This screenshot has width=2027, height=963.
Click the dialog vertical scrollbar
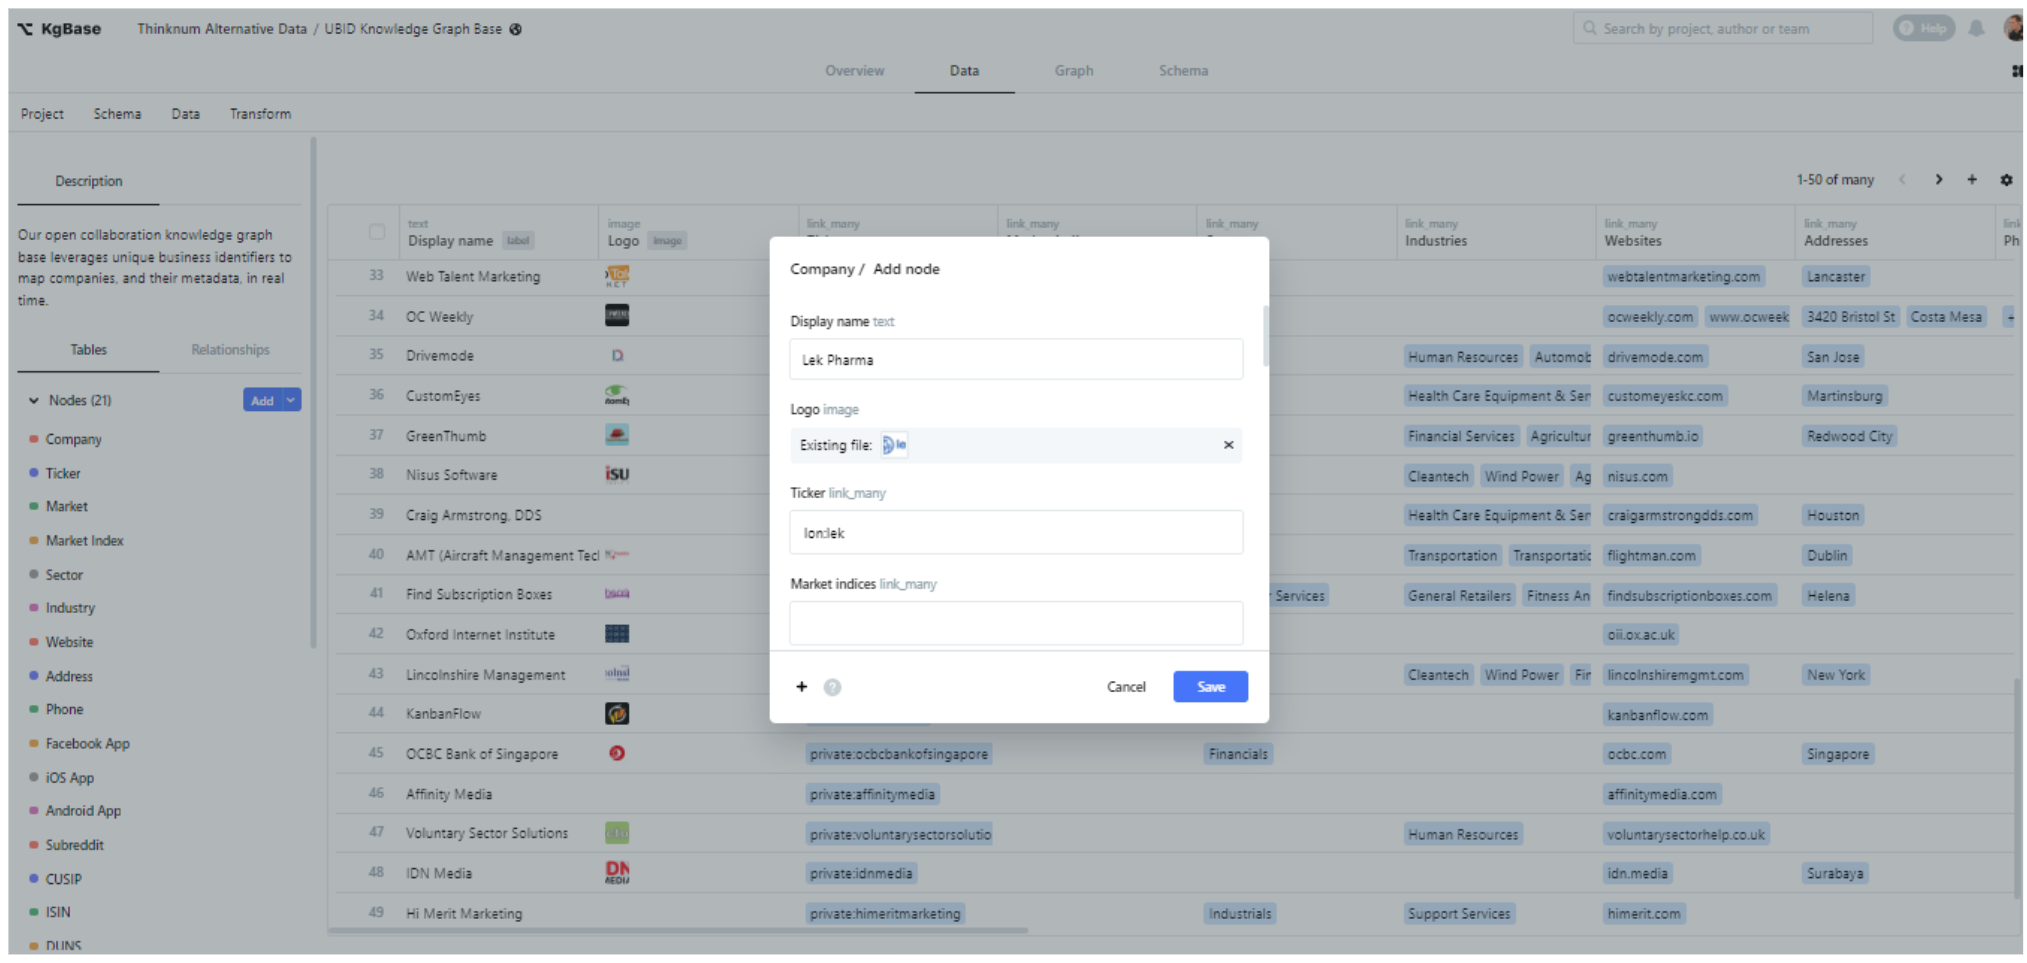1265,335
